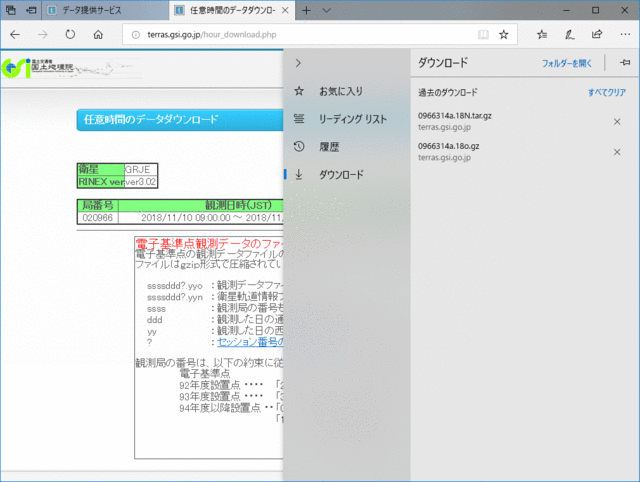Remove 0966314a.18N.tar.gz from download list
The image size is (640, 482).
(617, 122)
